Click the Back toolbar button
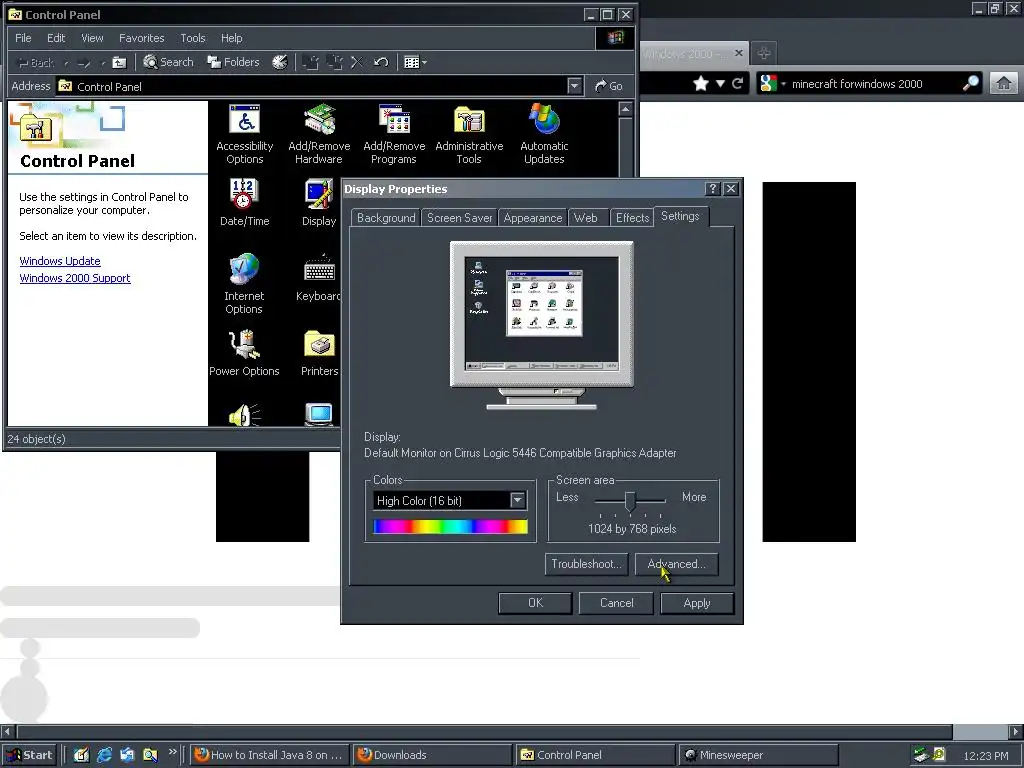1024x768 pixels. pos(36,63)
